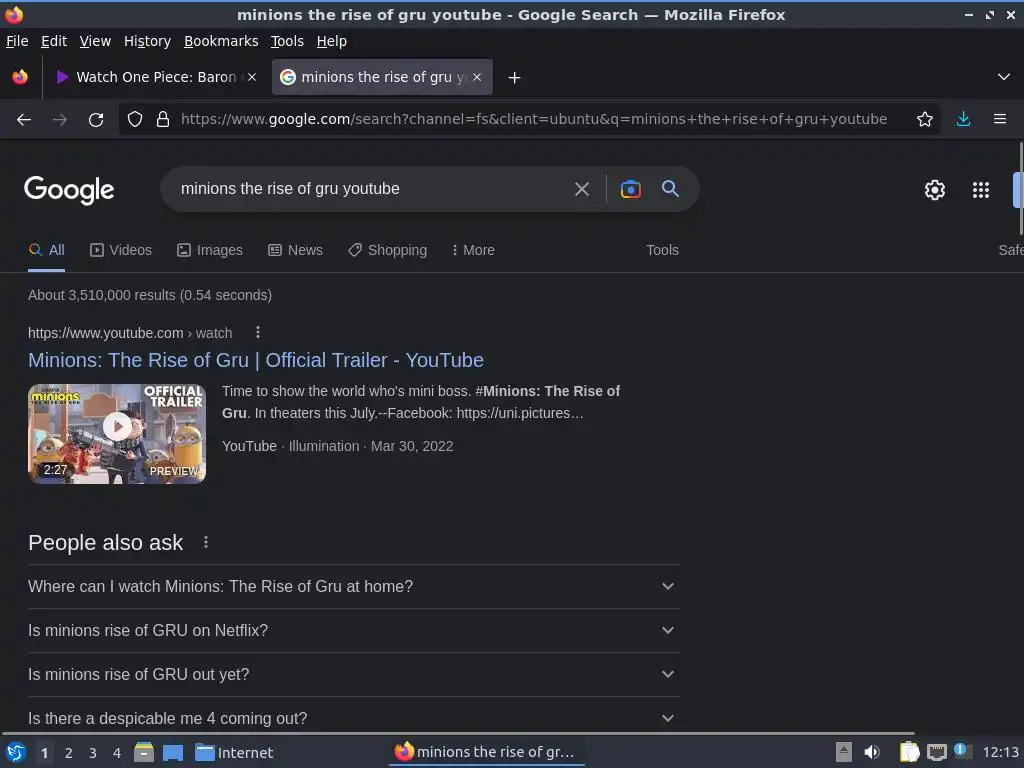
Task: Open the taskbar start menu
Action: (16, 752)
